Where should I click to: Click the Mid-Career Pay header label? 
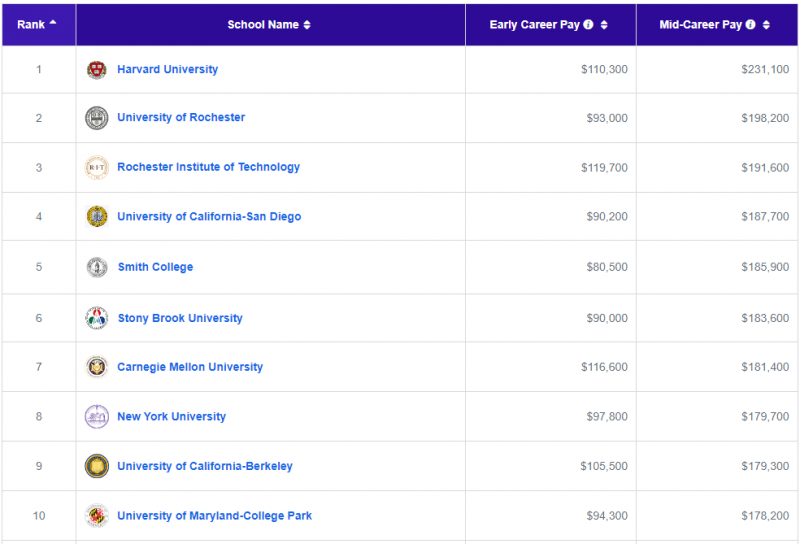(700, 24)
